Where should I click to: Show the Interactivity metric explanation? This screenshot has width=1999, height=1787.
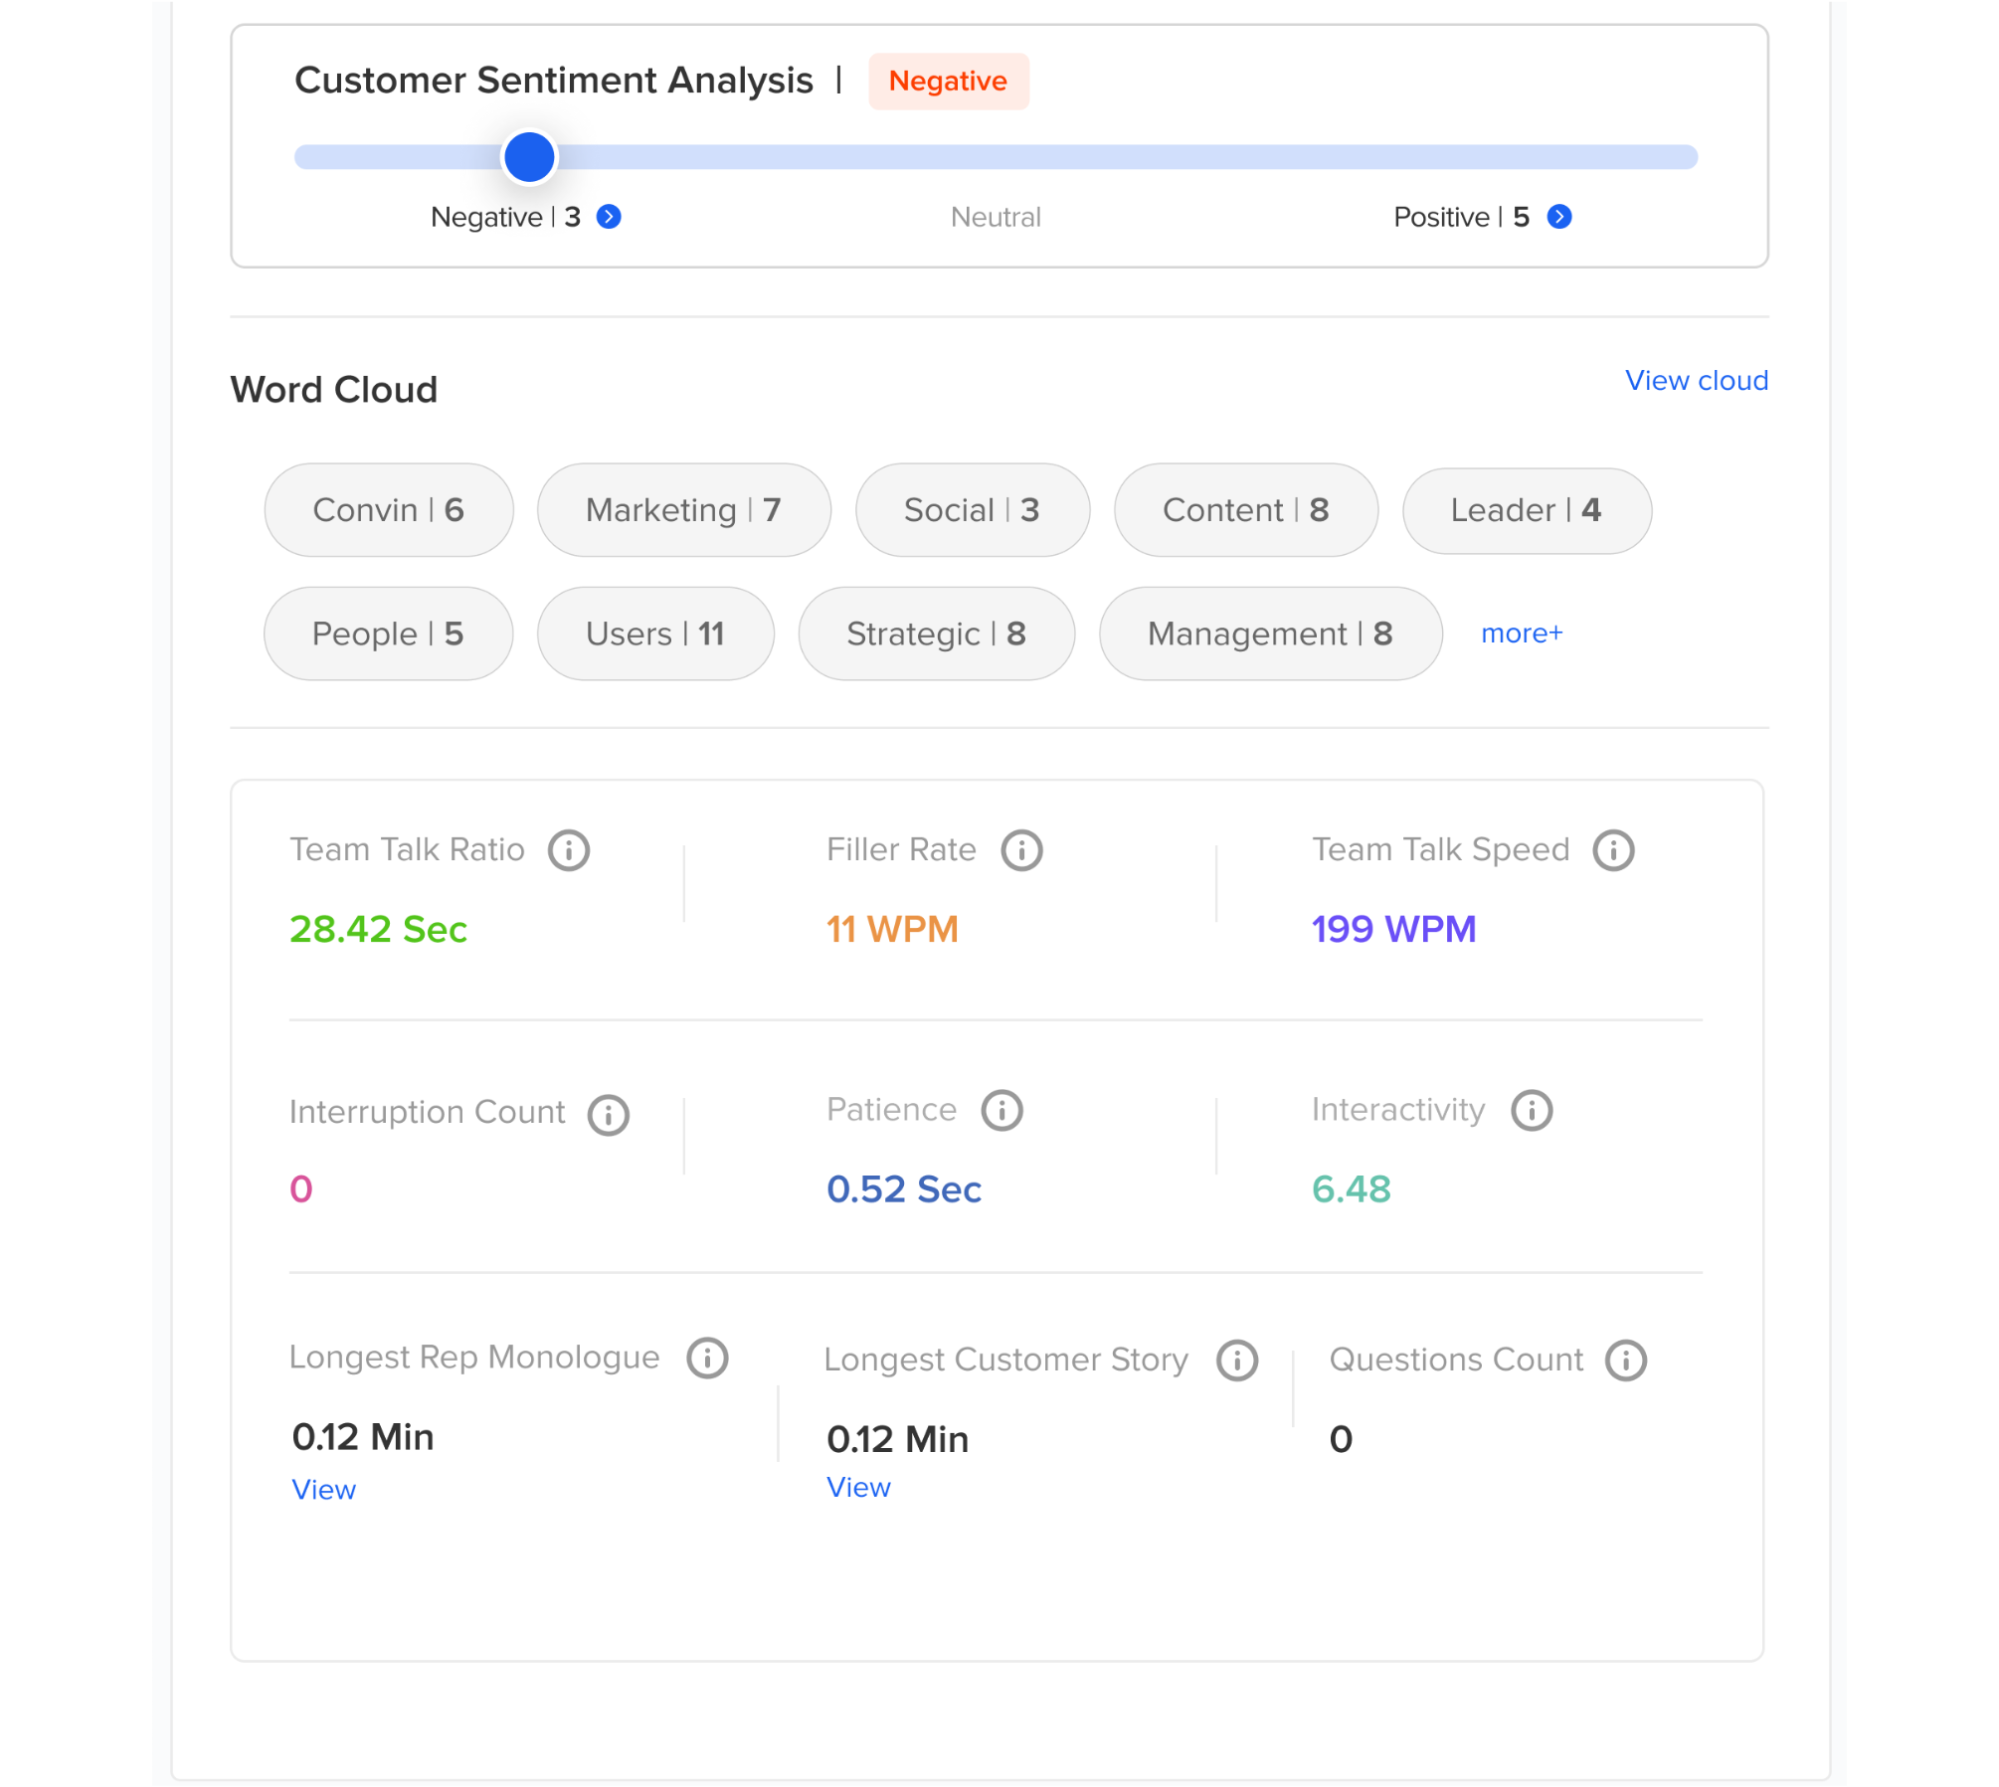coord(1531,1109)
